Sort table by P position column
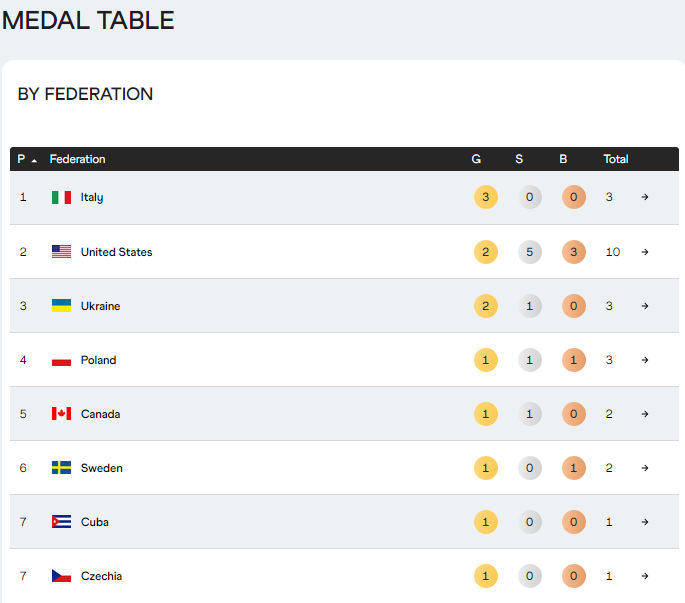This screenshot has width=685, height=603. (x=26, y=159)
